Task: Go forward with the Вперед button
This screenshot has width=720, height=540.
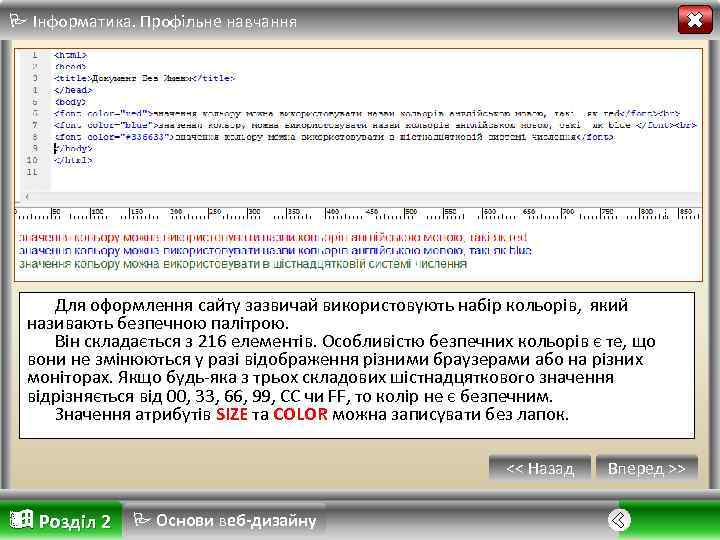Action: [647, 468]
